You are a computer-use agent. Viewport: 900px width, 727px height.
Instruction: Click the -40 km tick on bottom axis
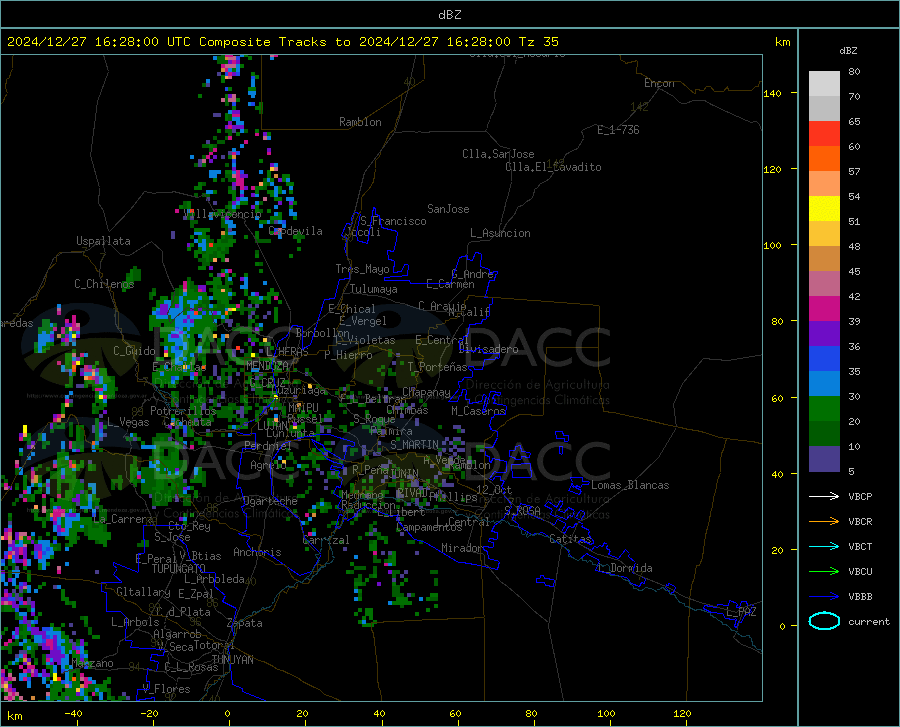click(73, 713)
